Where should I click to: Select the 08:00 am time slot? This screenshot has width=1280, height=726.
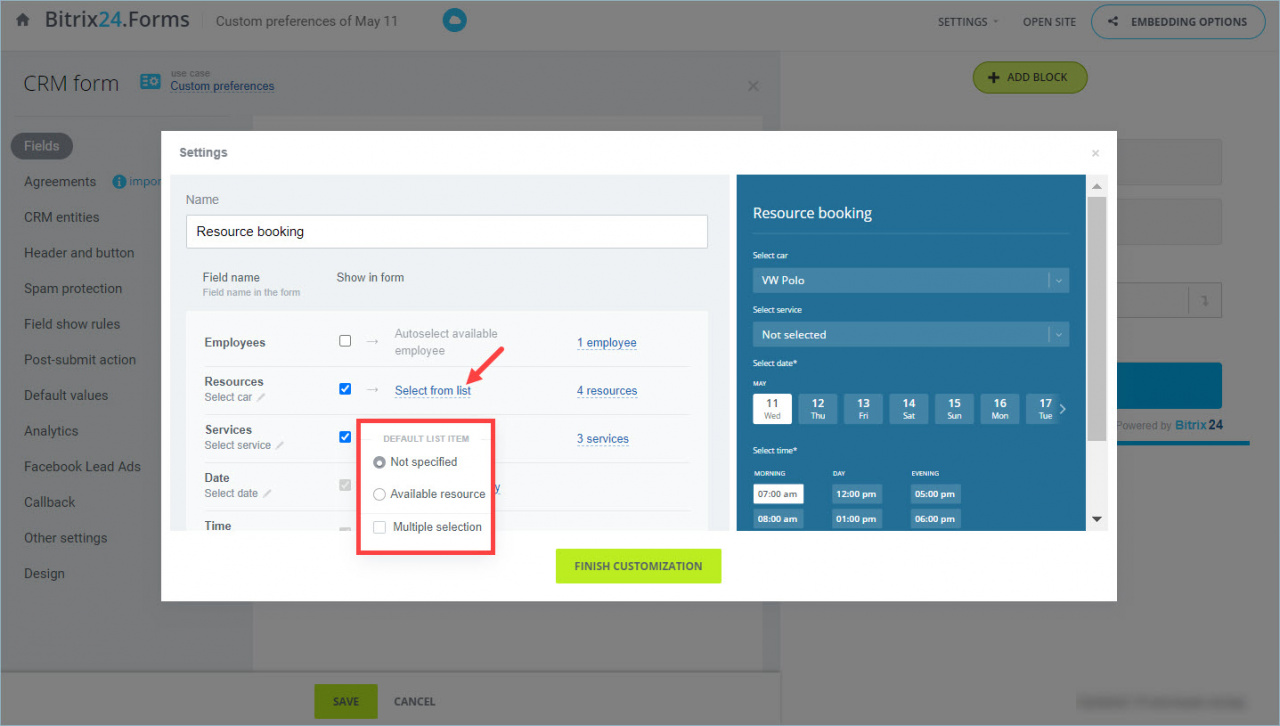coord(778,519)
